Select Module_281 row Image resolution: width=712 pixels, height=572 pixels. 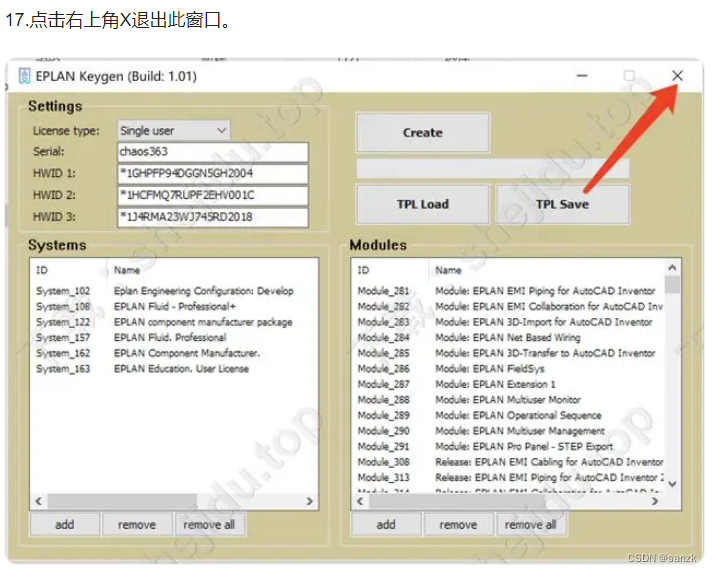(507, 291)
